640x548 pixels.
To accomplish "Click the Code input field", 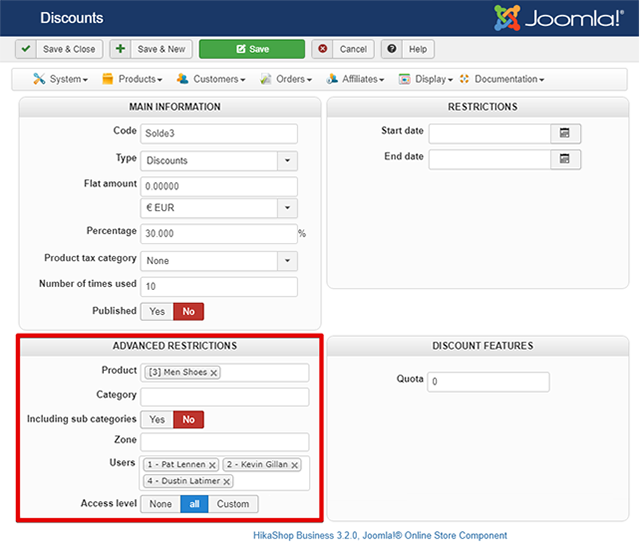I will coord(219,134).
